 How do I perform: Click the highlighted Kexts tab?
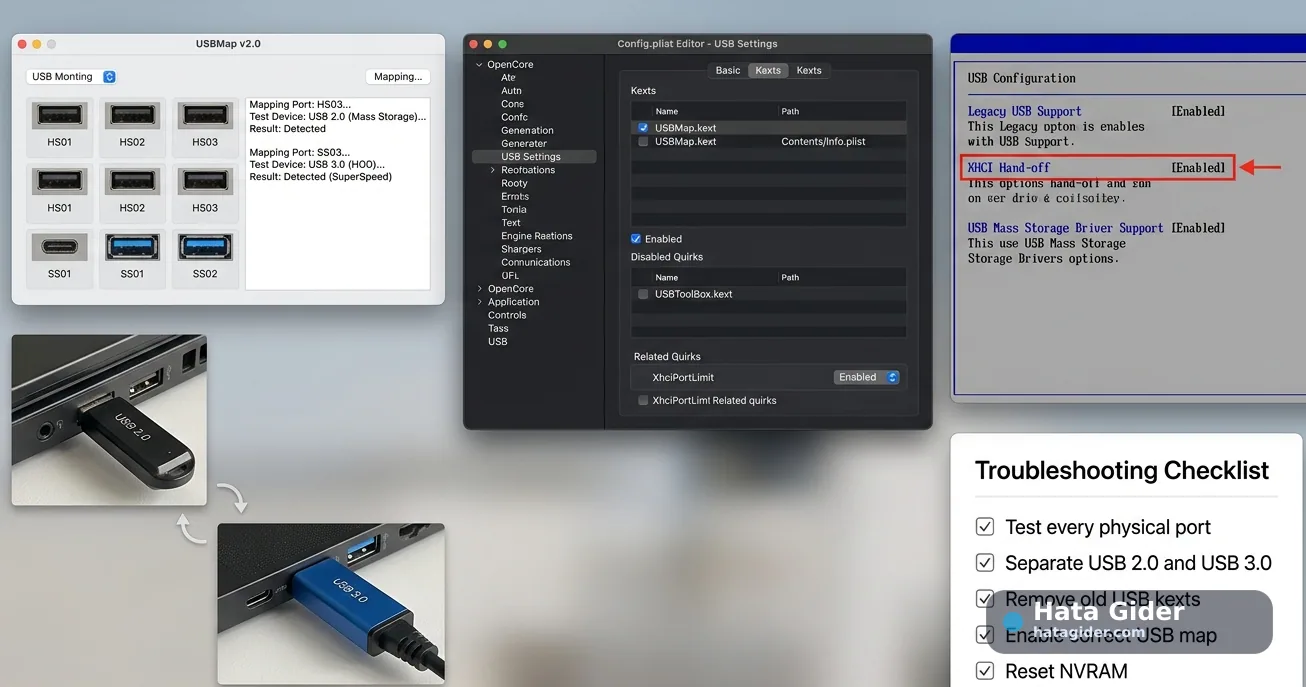(x=768, y=70)
